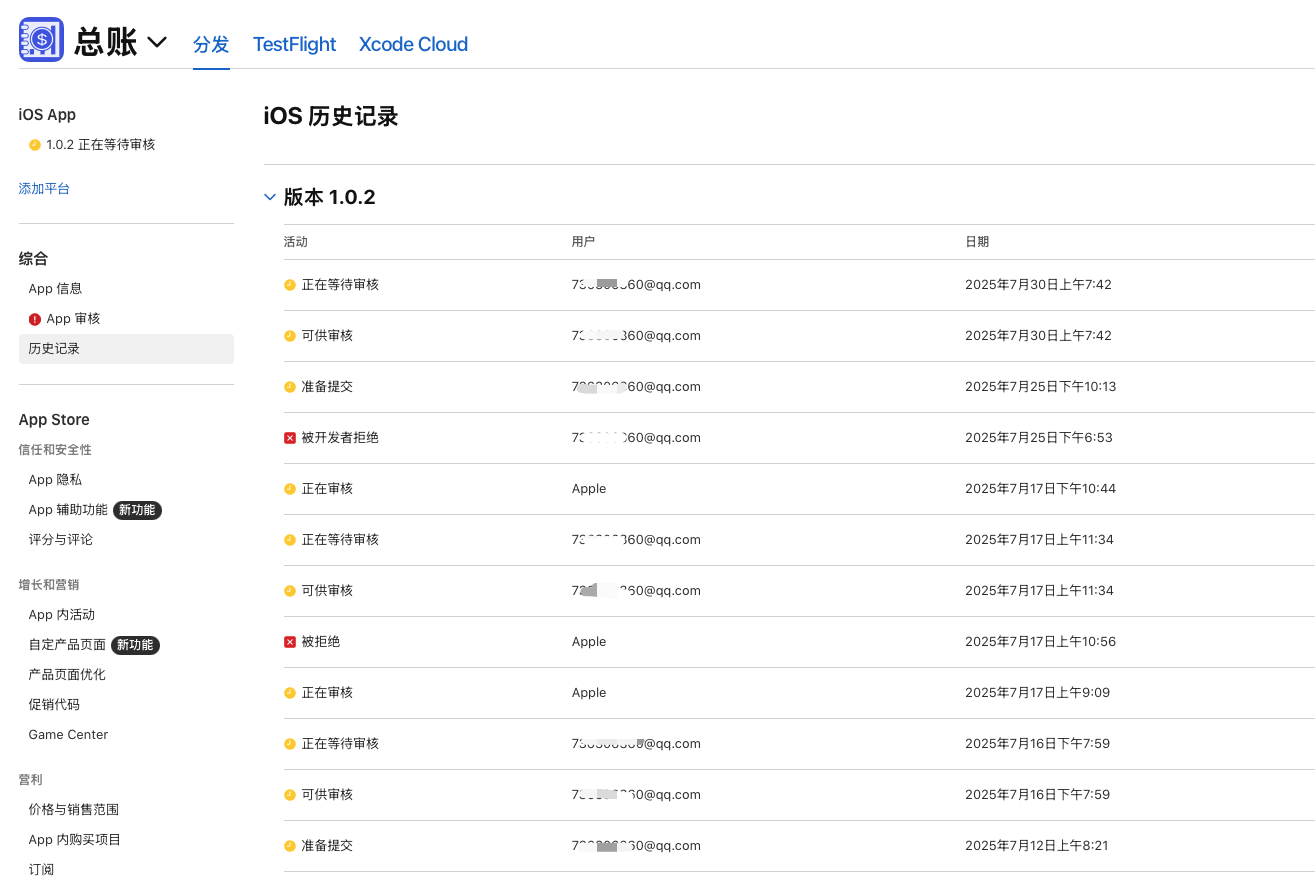Click the iOS App sidebar heading
This screenshot has width=1315, height=878.
(x=47, y=115)
